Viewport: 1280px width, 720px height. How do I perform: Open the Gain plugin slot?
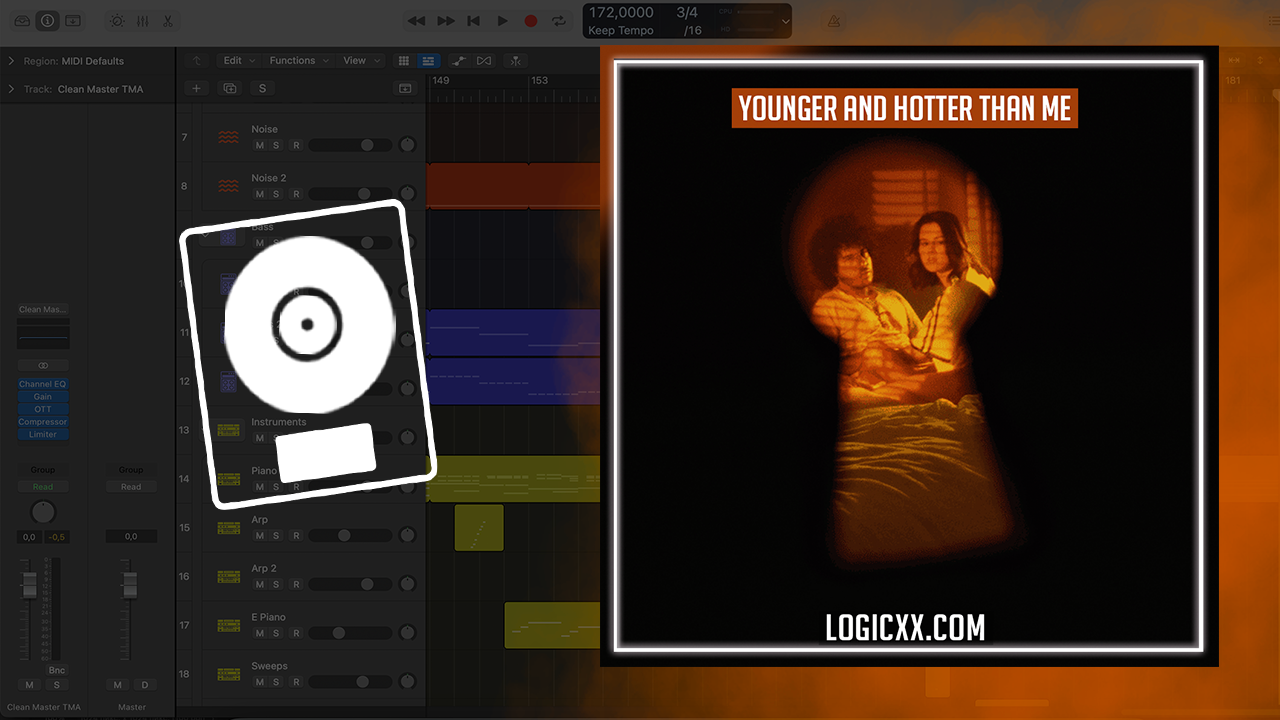(x=43, y=397)
